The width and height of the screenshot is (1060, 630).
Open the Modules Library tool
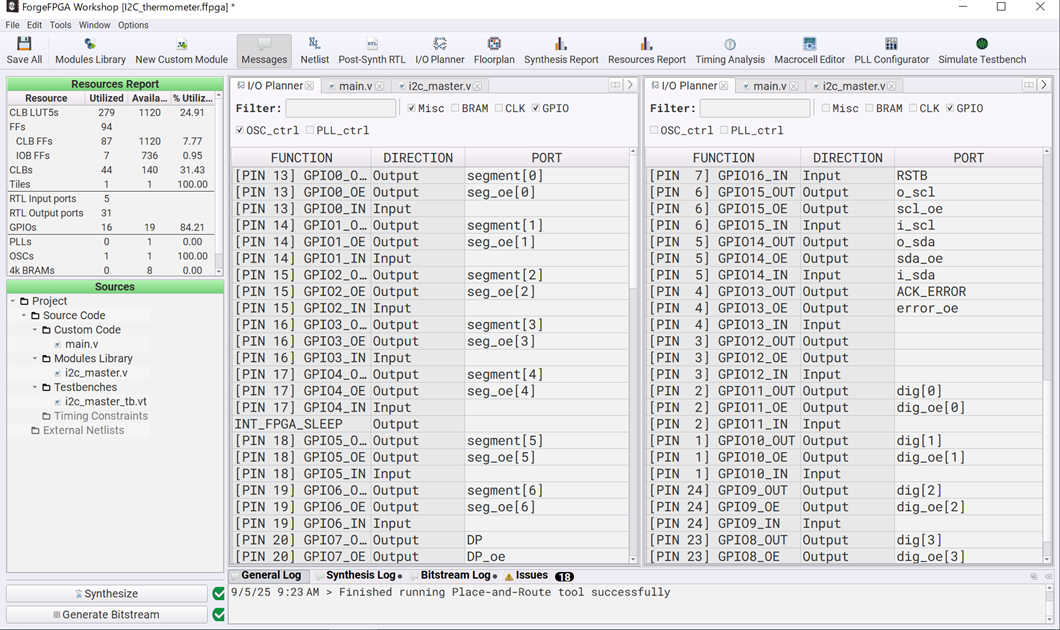pyautogui.click(x=90, y=51)
